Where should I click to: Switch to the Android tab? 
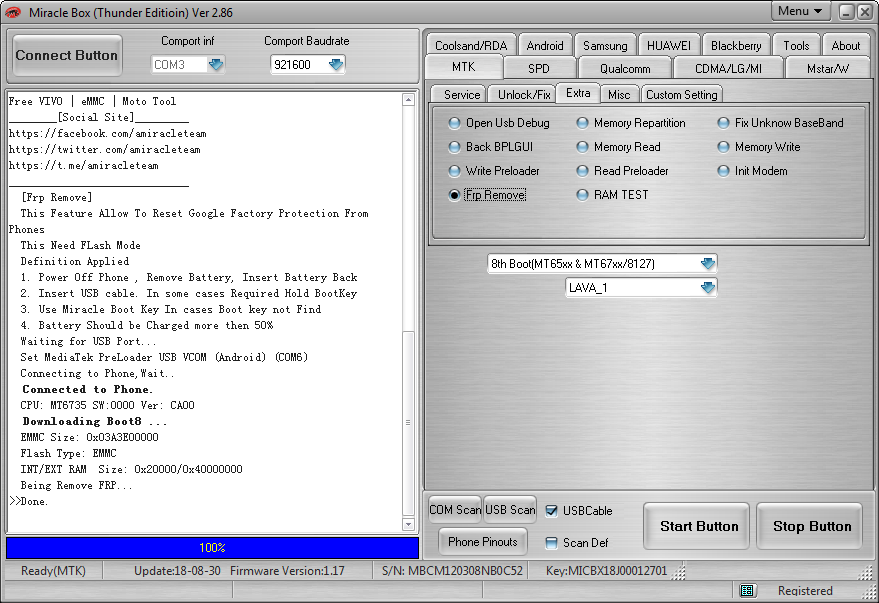[545, 45]
